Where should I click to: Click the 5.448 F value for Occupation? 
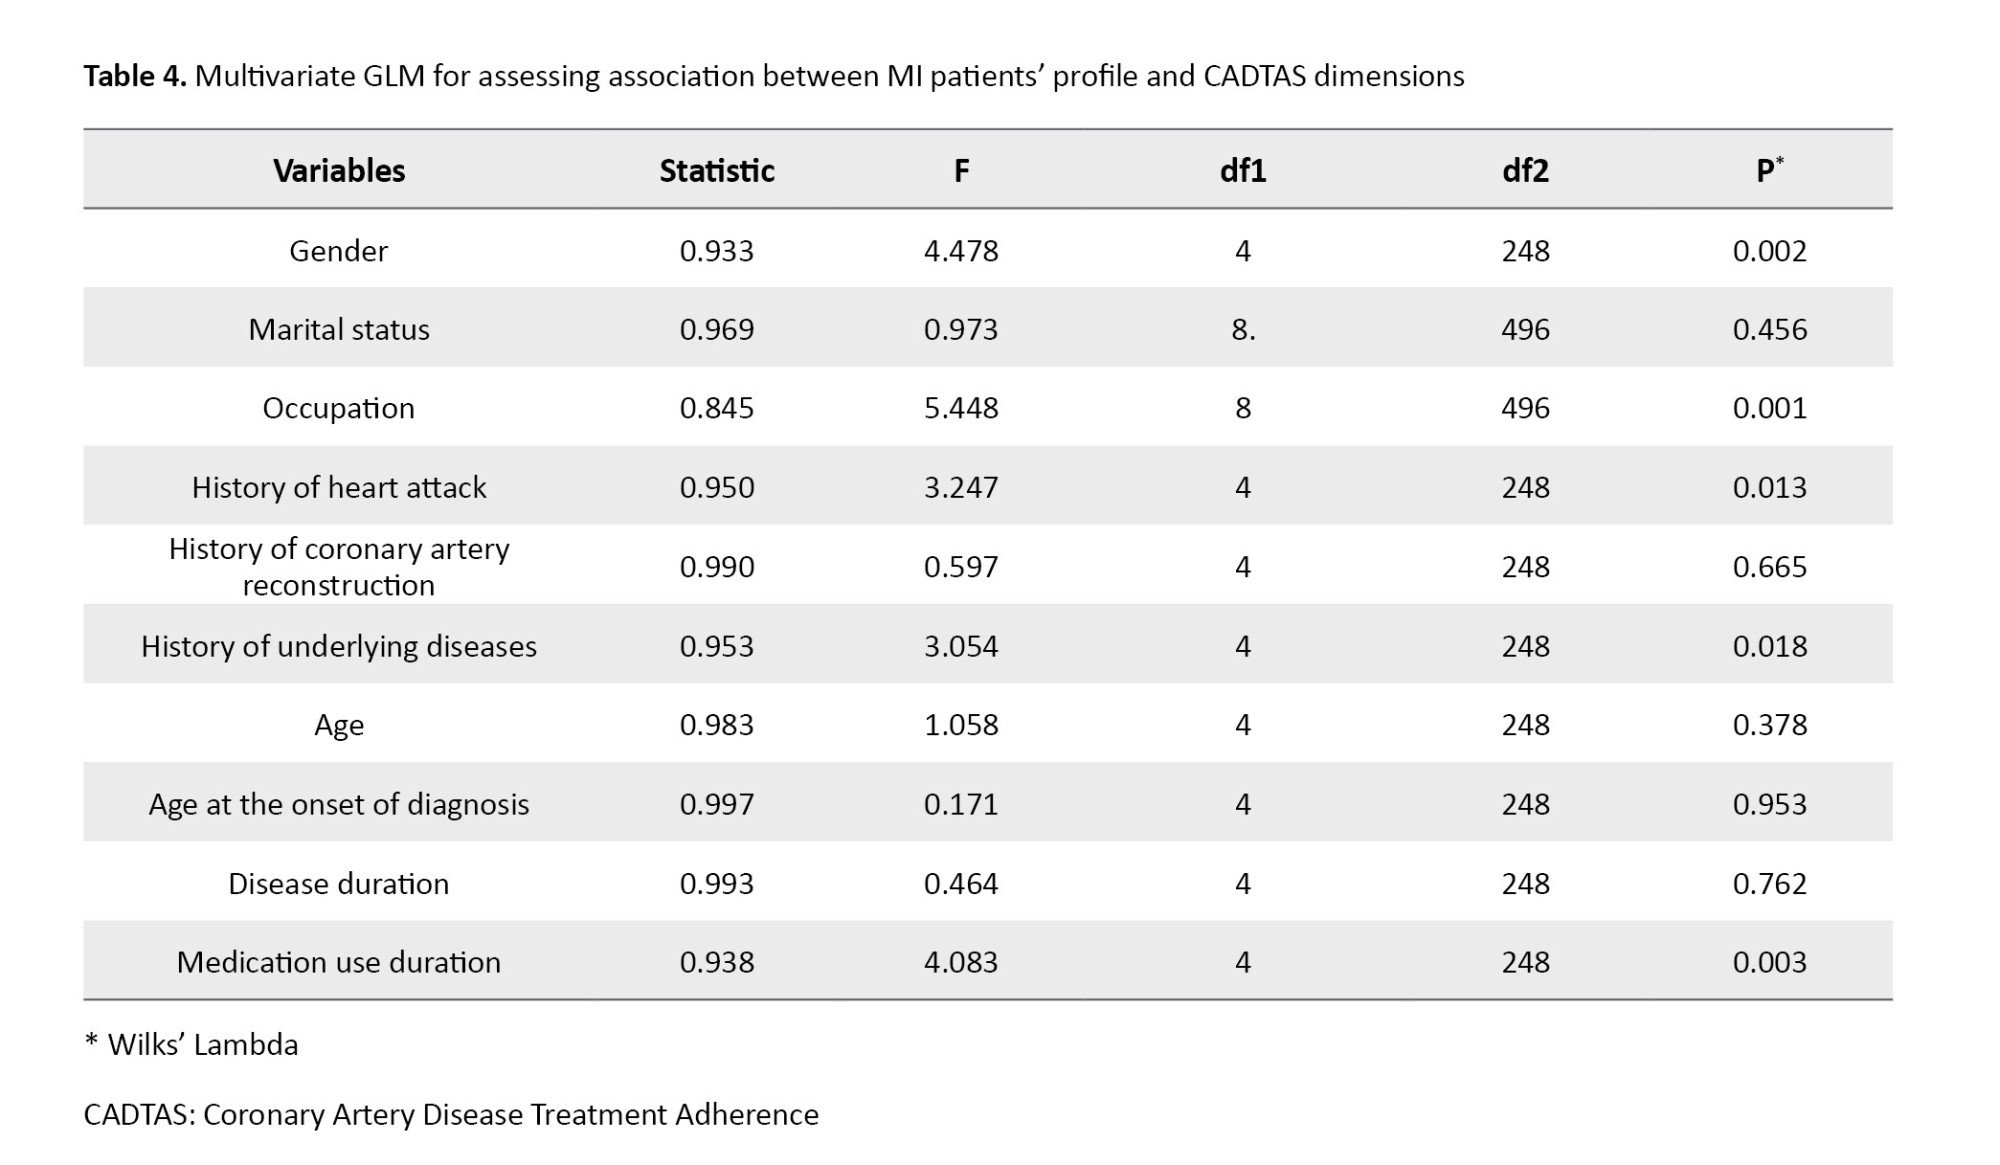(x=961, y=408)
